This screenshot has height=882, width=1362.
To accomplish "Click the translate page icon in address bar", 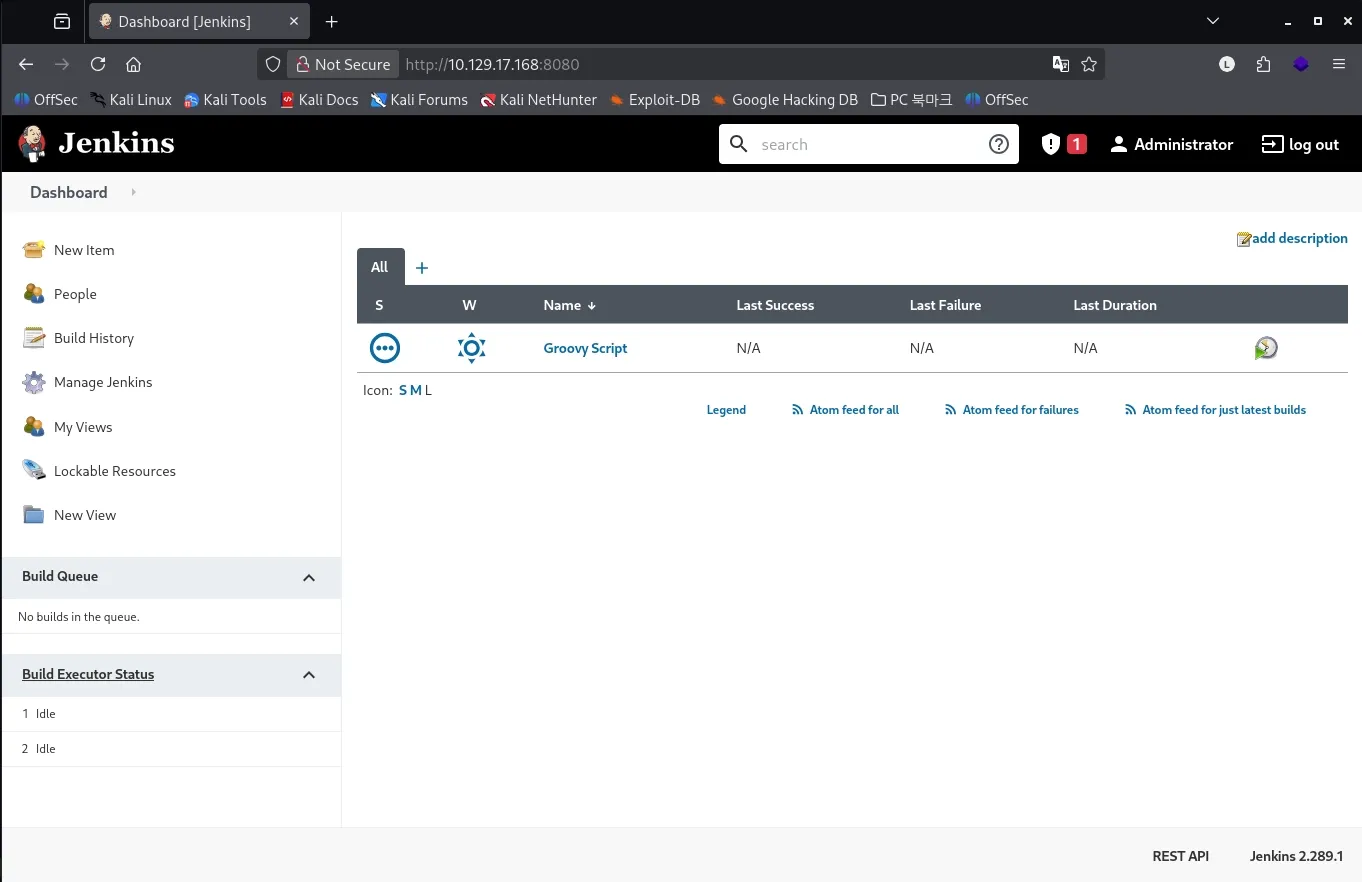I will point(1061,64).
